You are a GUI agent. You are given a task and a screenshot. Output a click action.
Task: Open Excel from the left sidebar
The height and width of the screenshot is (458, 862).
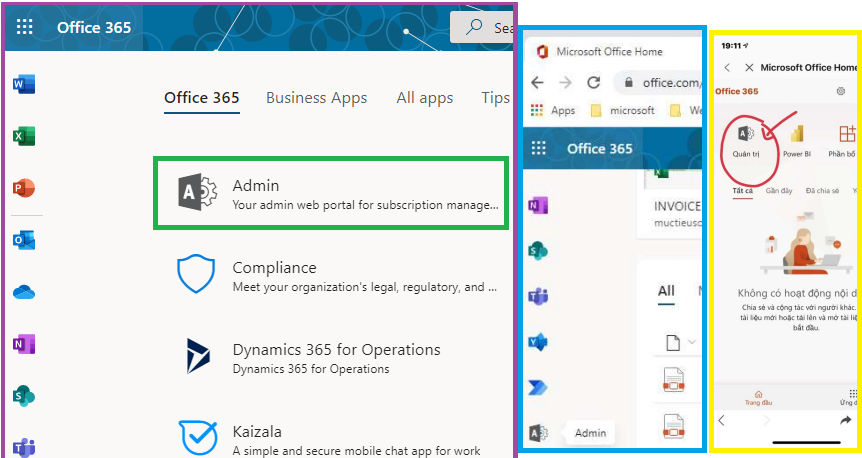24,136
